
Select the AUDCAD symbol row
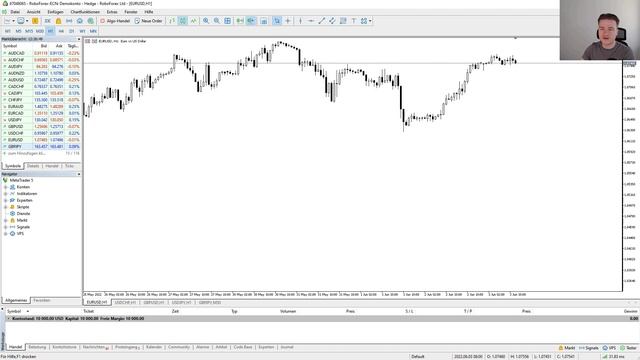coord(41,53)
